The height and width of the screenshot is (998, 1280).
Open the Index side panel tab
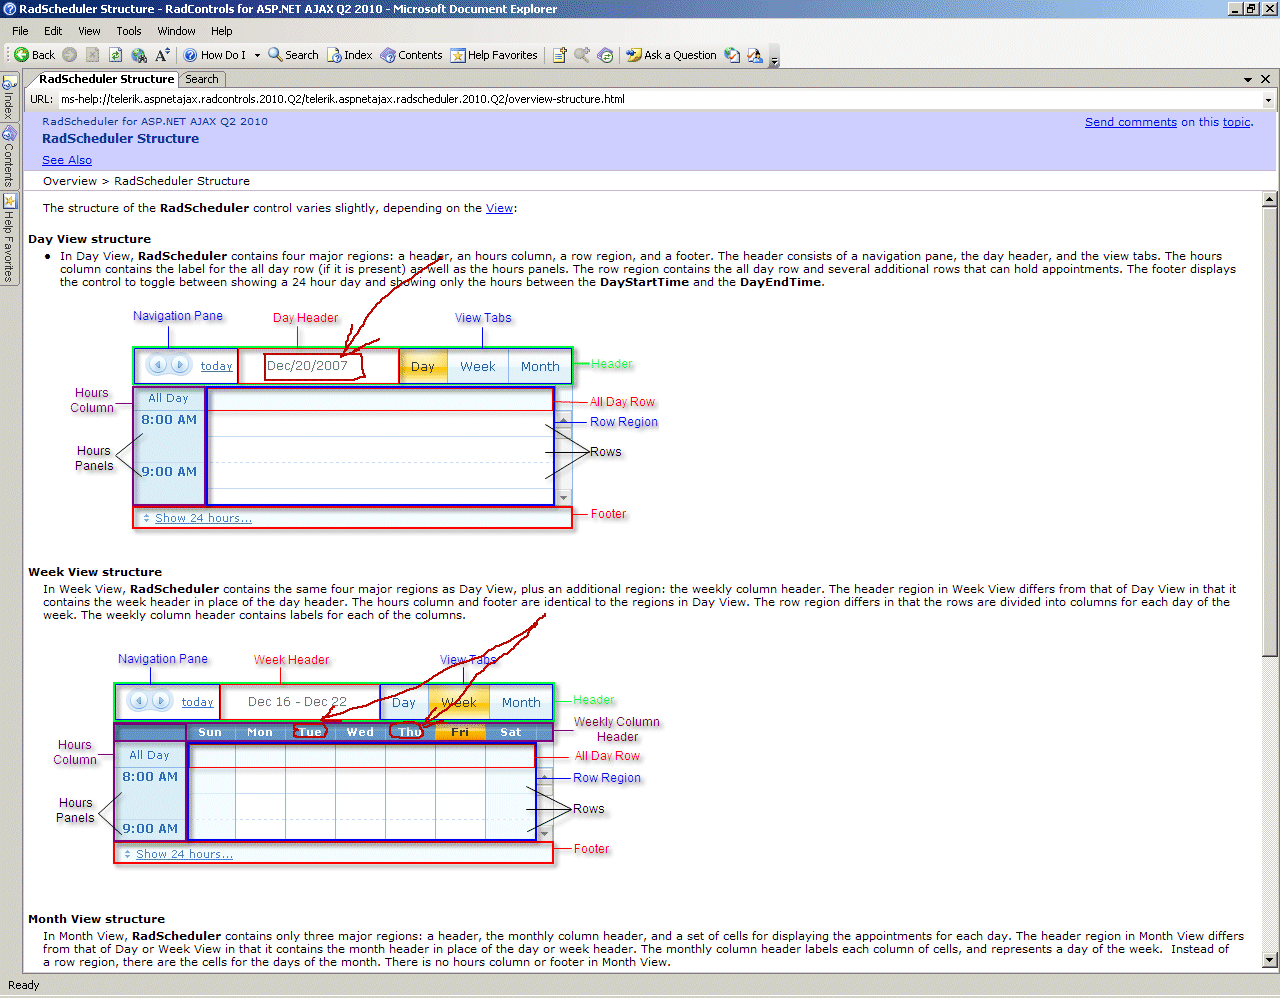(9, 97)
